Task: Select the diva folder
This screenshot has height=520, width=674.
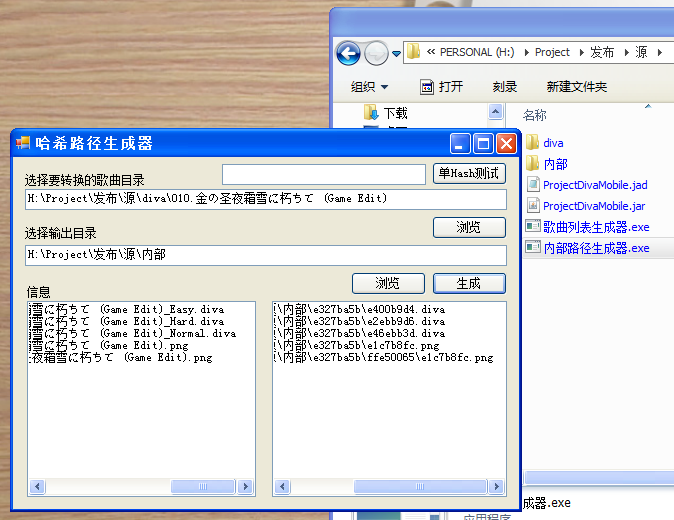Action: pyautogui.click(x=545, y=143)
